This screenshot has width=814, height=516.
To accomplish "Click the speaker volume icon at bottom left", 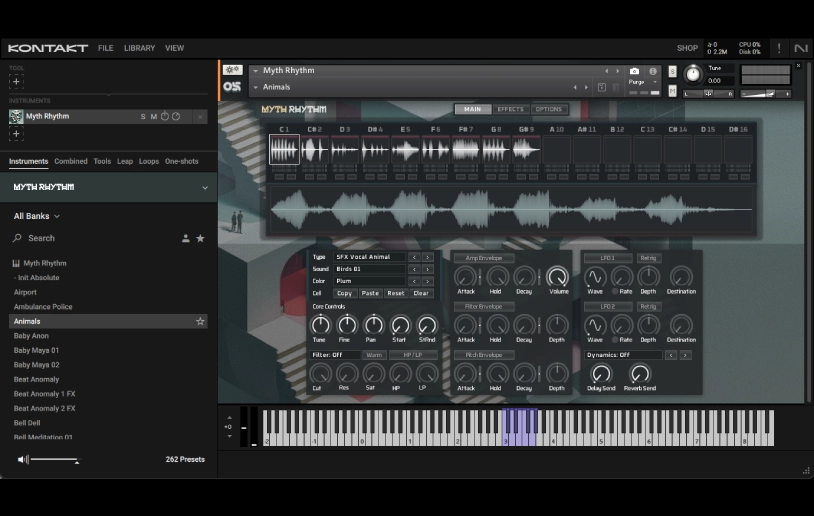I will pos(22,459).
